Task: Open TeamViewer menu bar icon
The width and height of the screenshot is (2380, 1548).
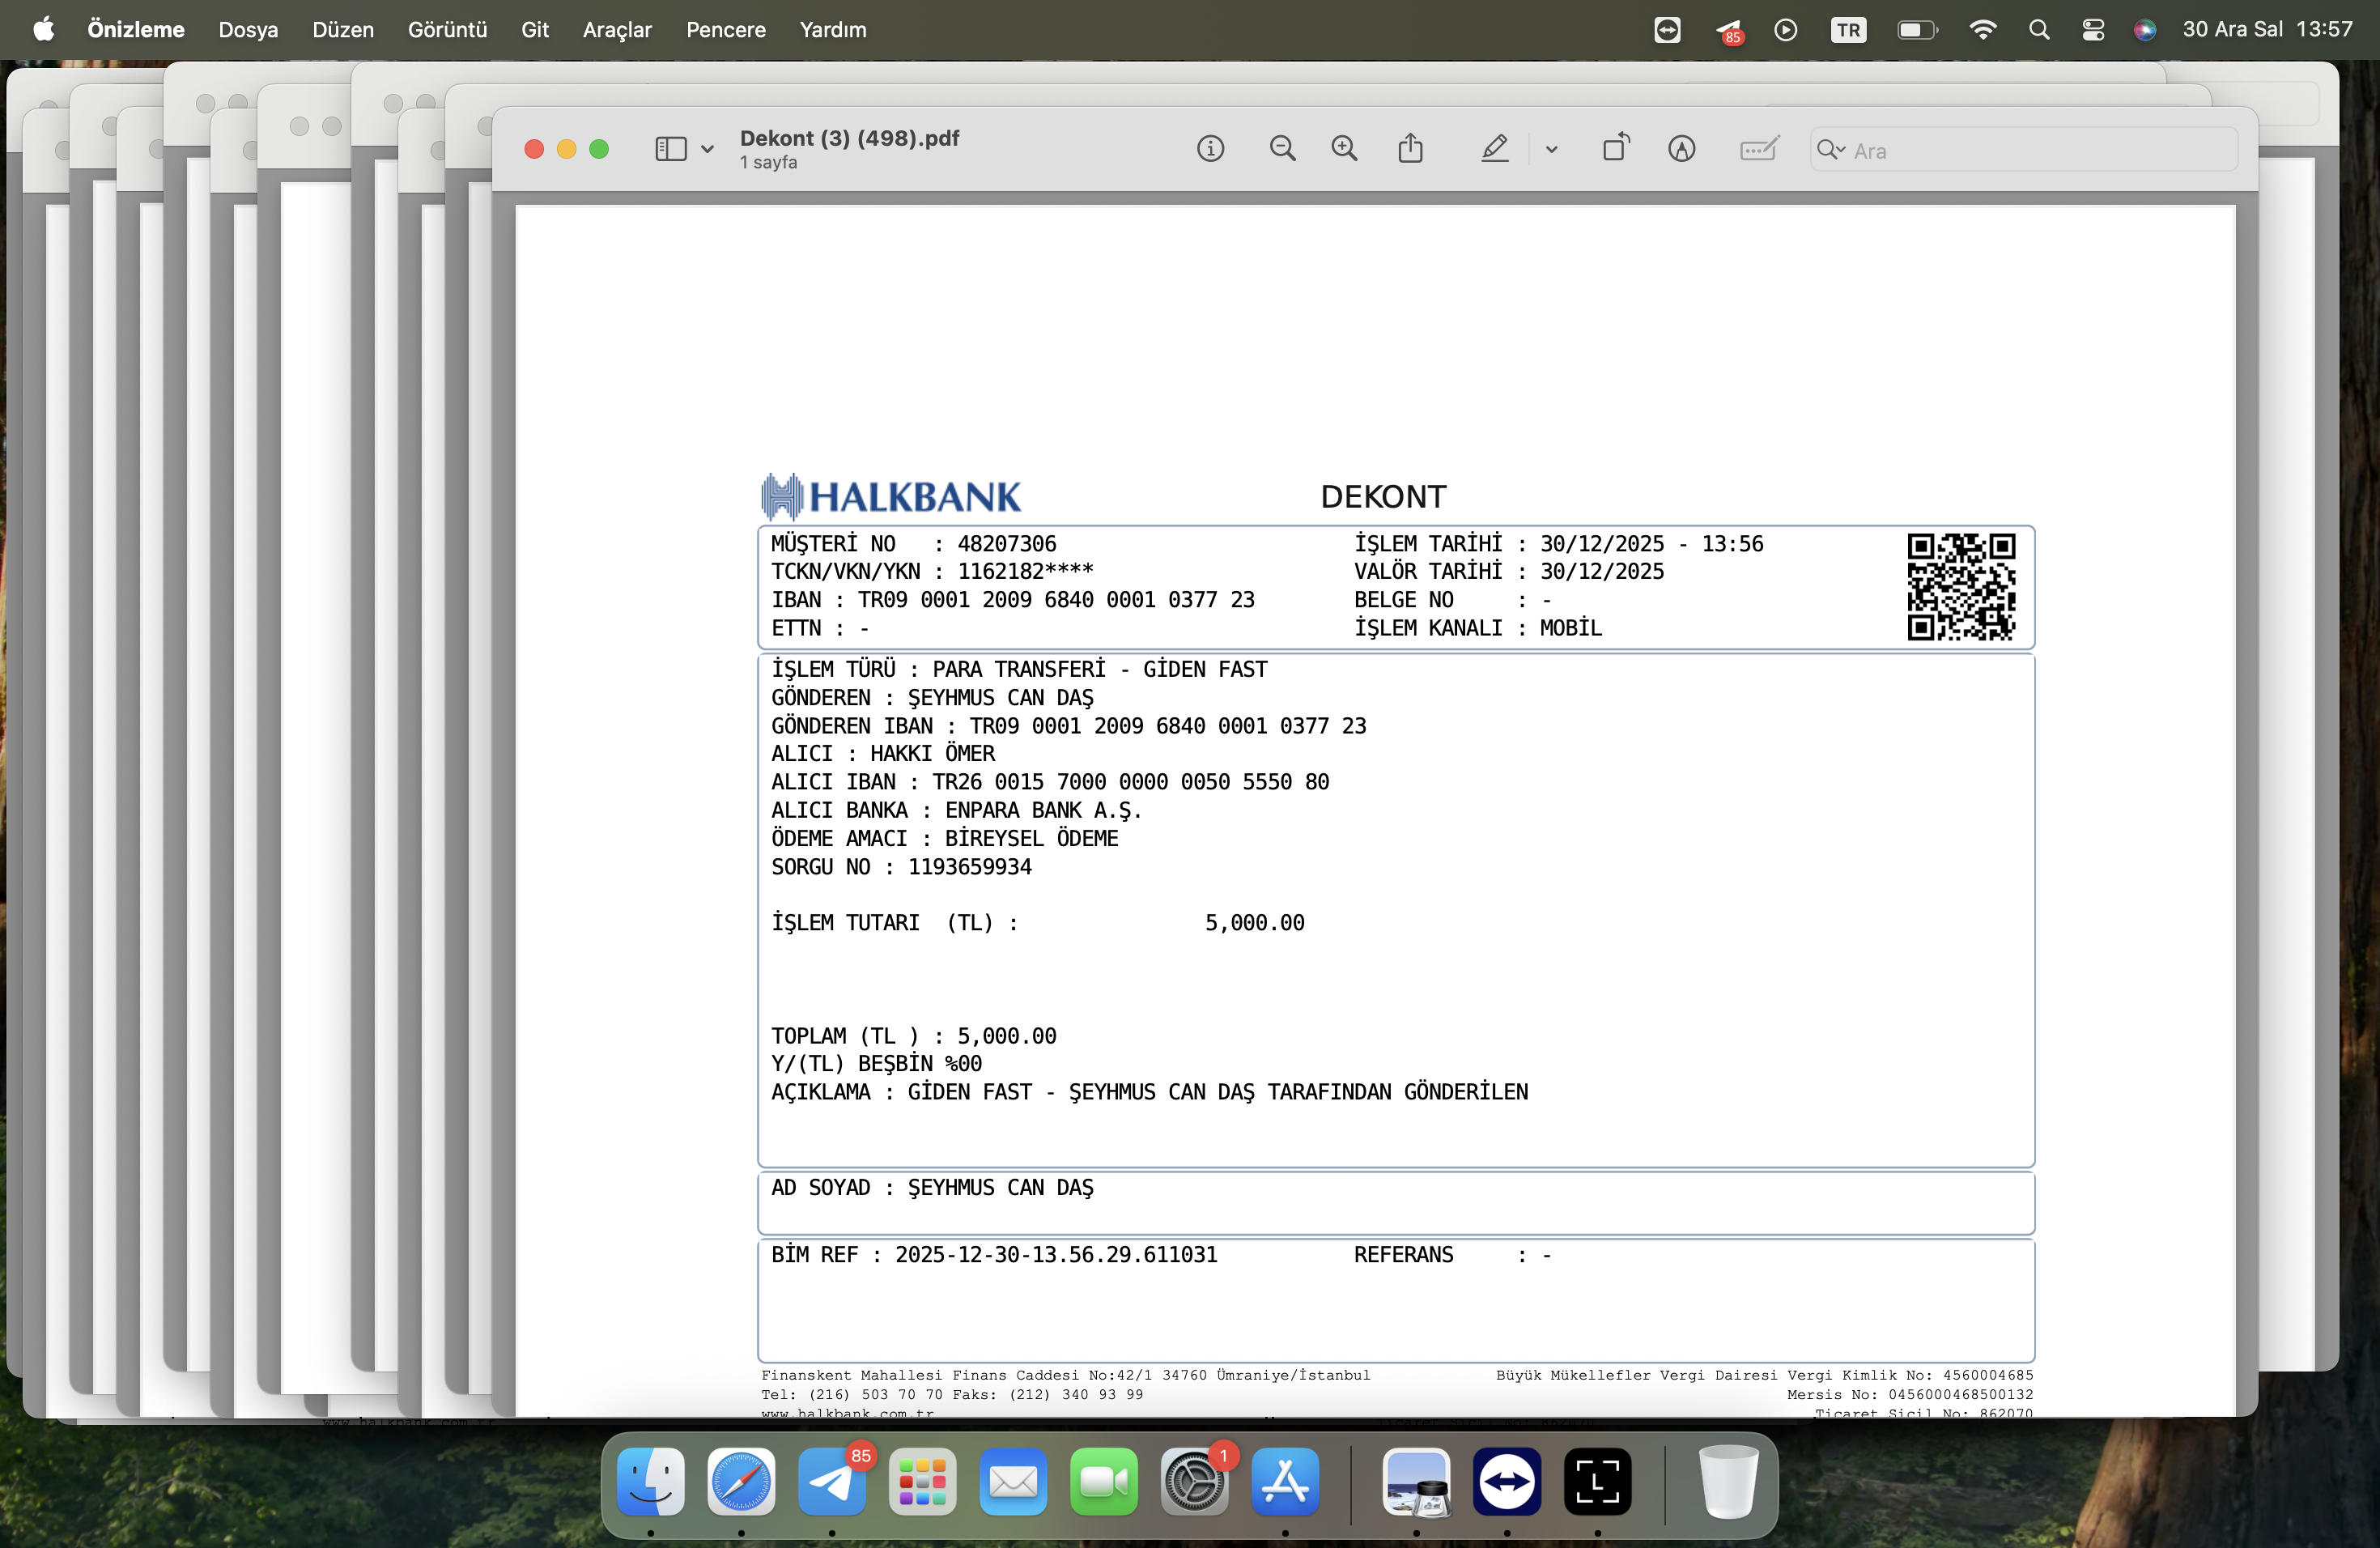Action: coord(1667,30)
